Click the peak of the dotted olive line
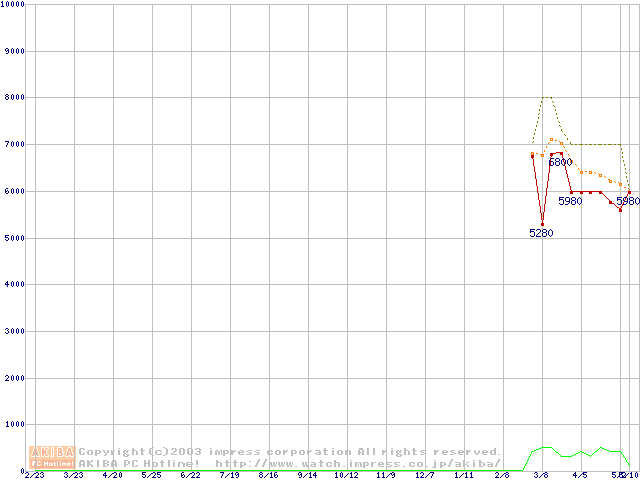640x480 pixels. pyautogui.click(x=546, y=97)
